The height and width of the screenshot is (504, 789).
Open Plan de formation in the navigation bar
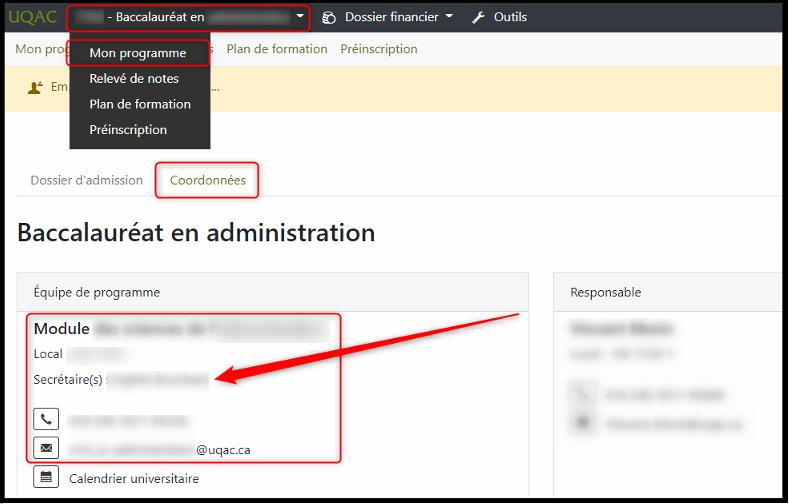coord(277,49)
